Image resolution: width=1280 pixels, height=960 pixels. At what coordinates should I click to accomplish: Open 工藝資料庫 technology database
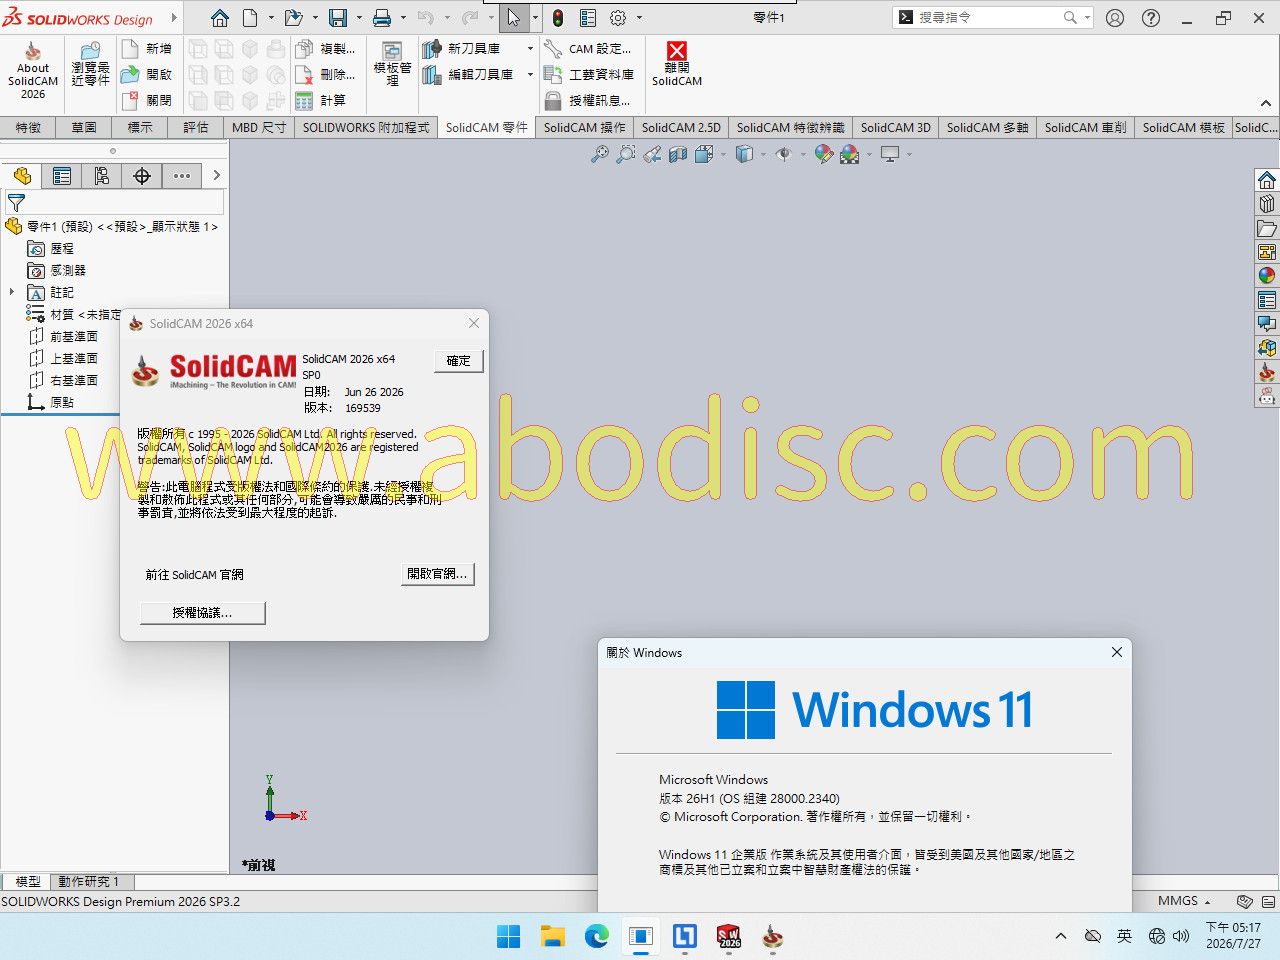click(x=589, y=74)
